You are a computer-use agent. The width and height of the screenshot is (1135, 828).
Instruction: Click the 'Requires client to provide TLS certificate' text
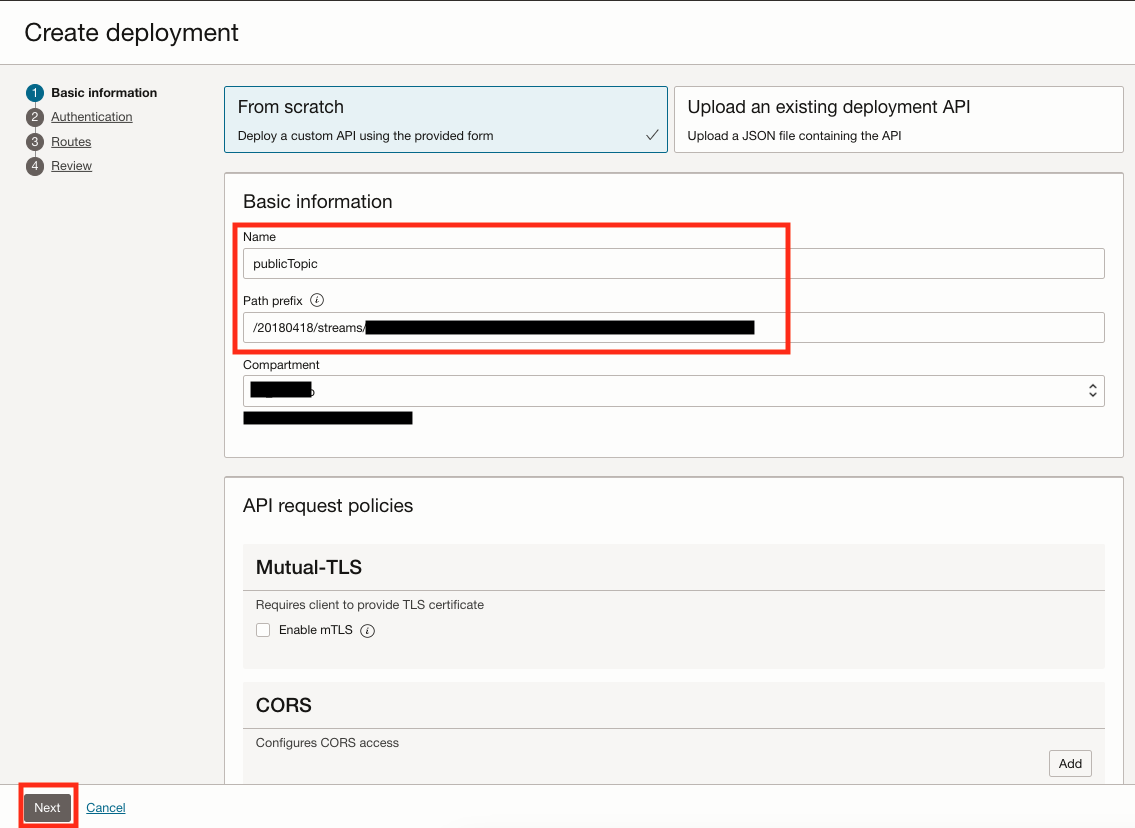coord(370,604)
